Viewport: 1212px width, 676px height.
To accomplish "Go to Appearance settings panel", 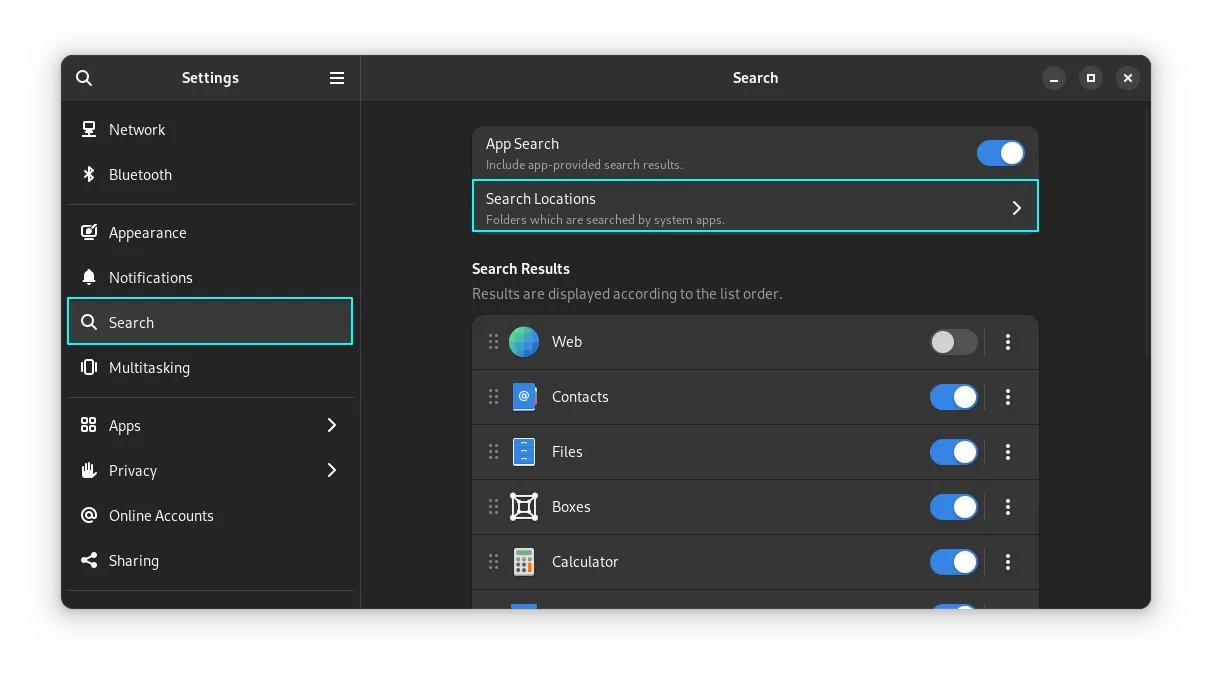I will tap(147, 233).
